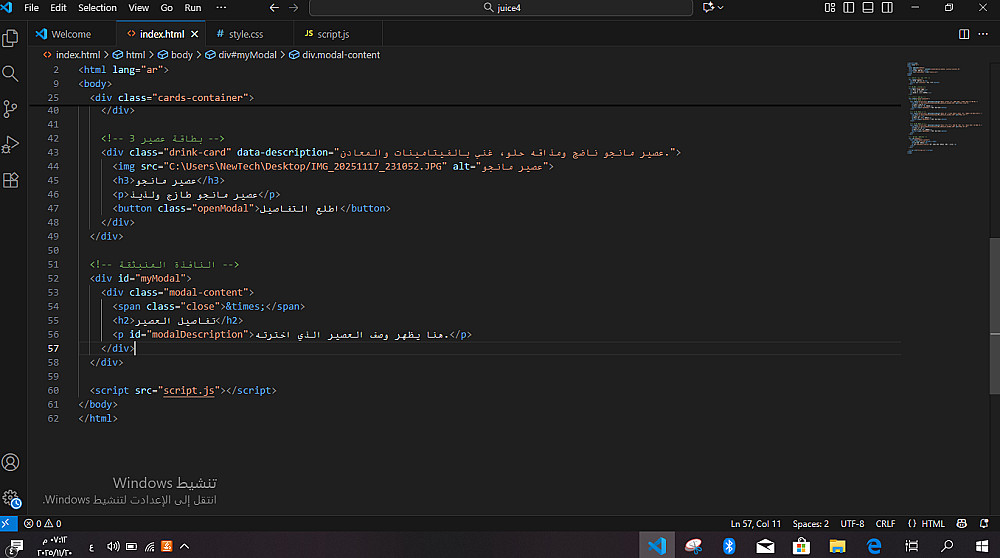Viewport: 1000px width, 558px height.
Task: Click the juice4 command center search box
Action: coord(500,8)
